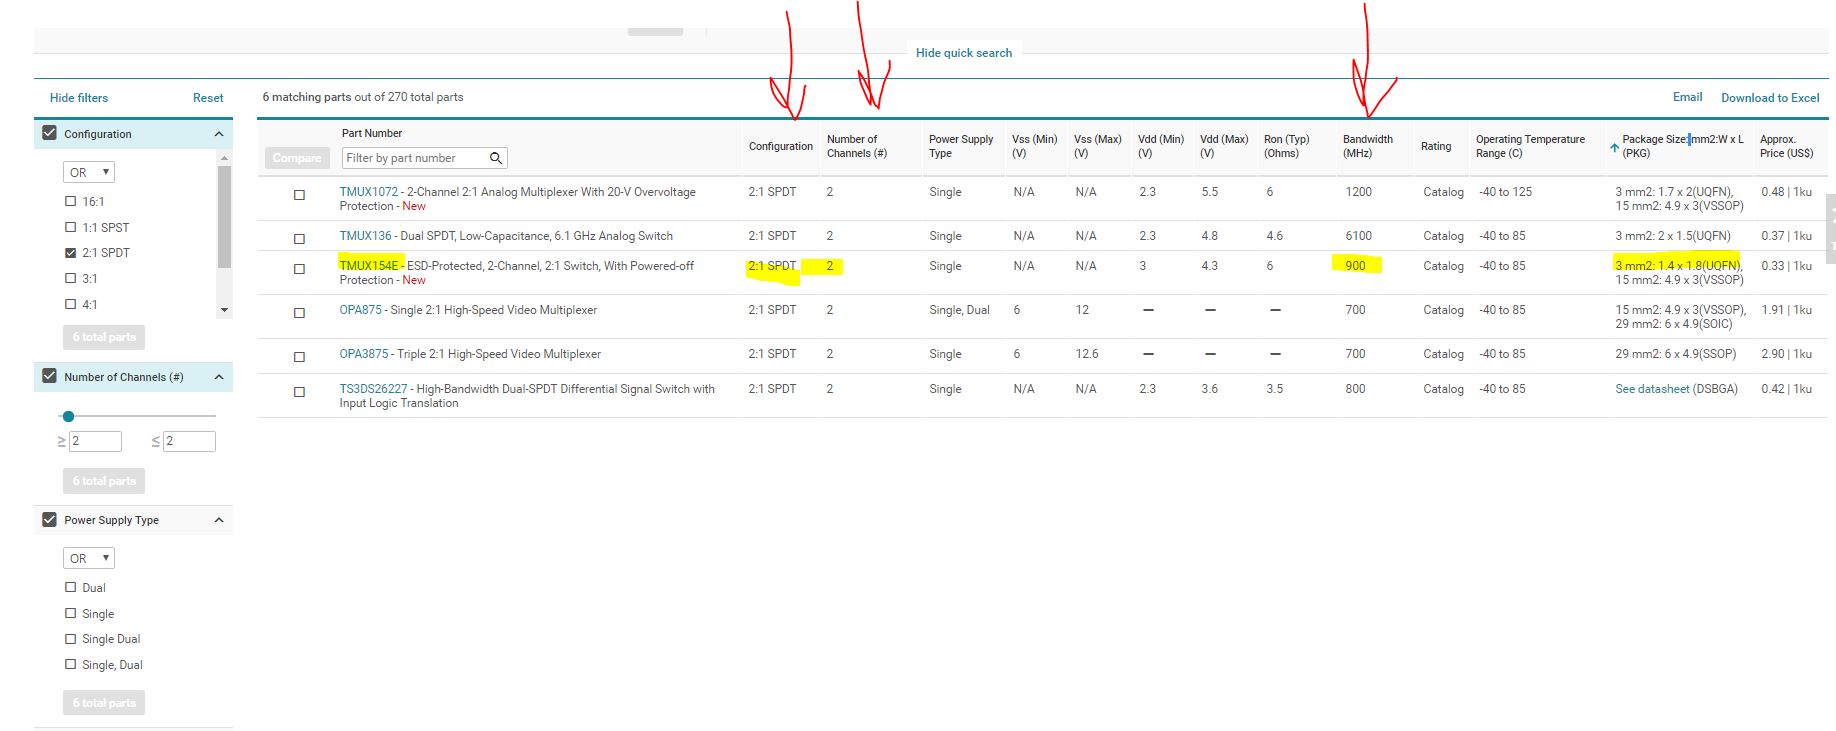Collapse the Configuration filter chevron
Image resolution: width=1836 pixels, height=731 pixels.
point(219,134)
